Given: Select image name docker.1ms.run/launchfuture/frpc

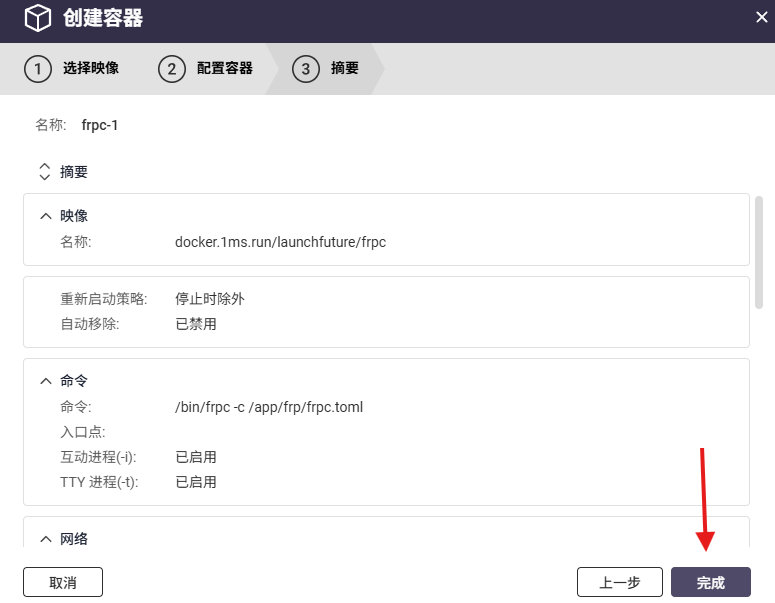Looking at the screenshot, I should [x=280, y=242].
